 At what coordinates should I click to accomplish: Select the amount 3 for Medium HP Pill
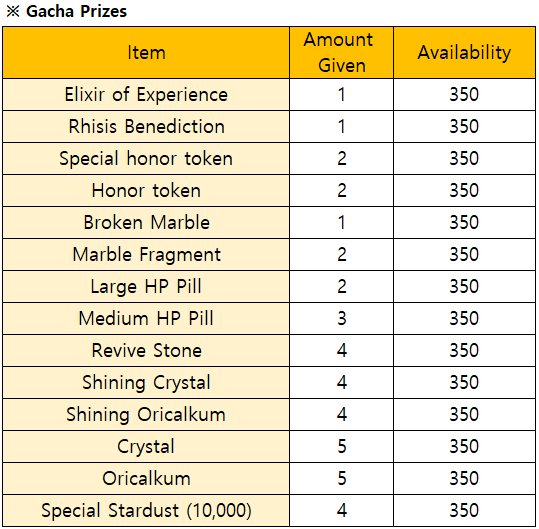click(341, 318)
